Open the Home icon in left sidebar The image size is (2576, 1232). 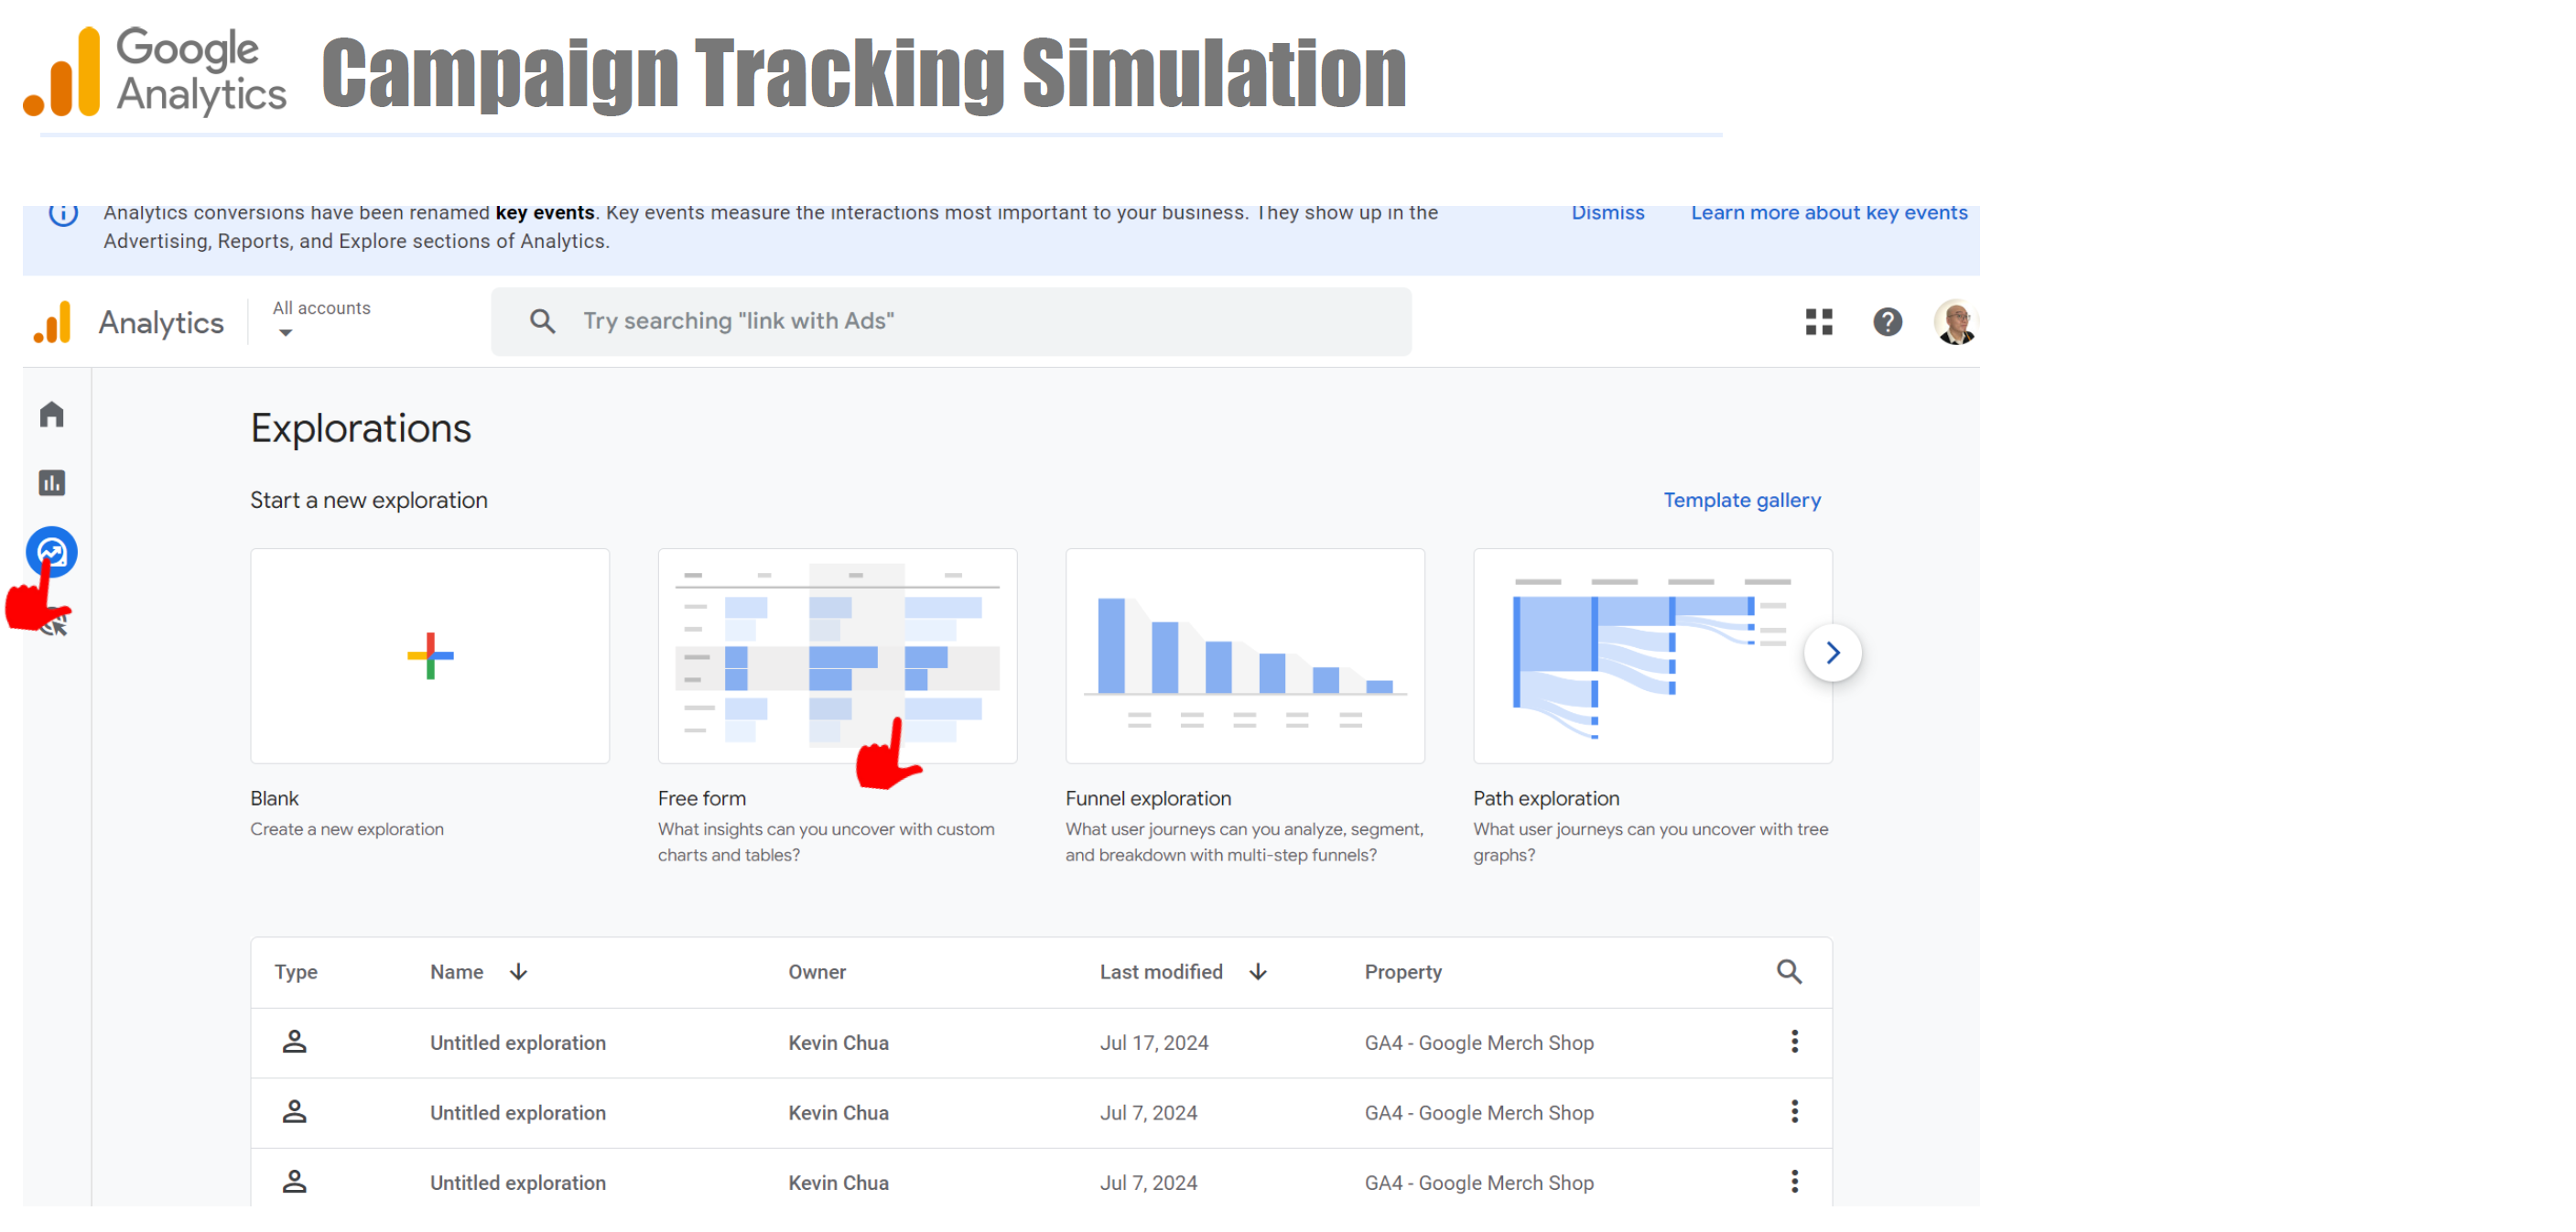(52, 414)
